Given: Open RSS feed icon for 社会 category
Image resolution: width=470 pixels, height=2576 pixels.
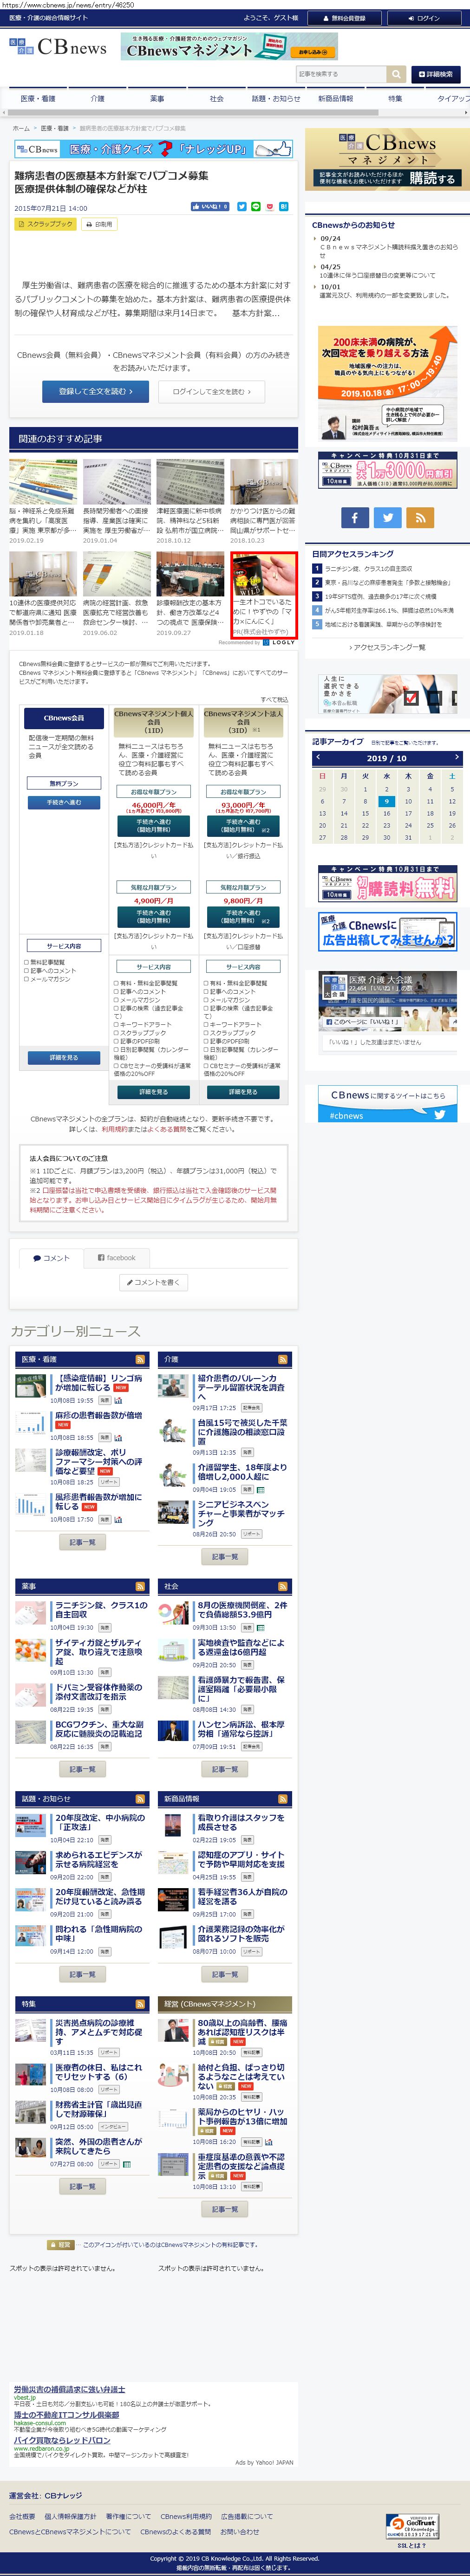Looking at the screenshot, I should 283,1587.
